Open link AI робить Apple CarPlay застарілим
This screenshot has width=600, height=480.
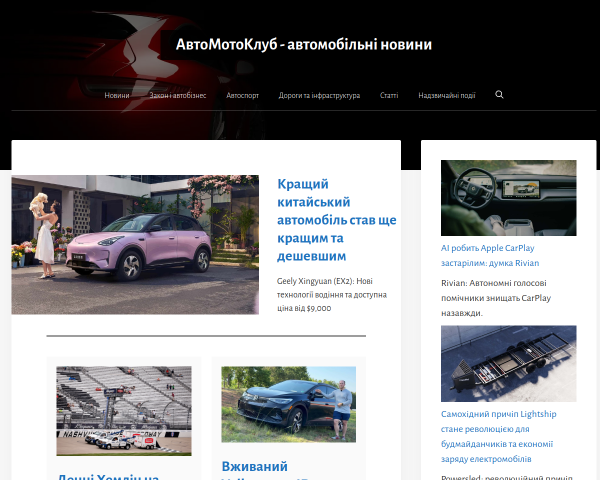pyautogui.click(x=490, y=255)
